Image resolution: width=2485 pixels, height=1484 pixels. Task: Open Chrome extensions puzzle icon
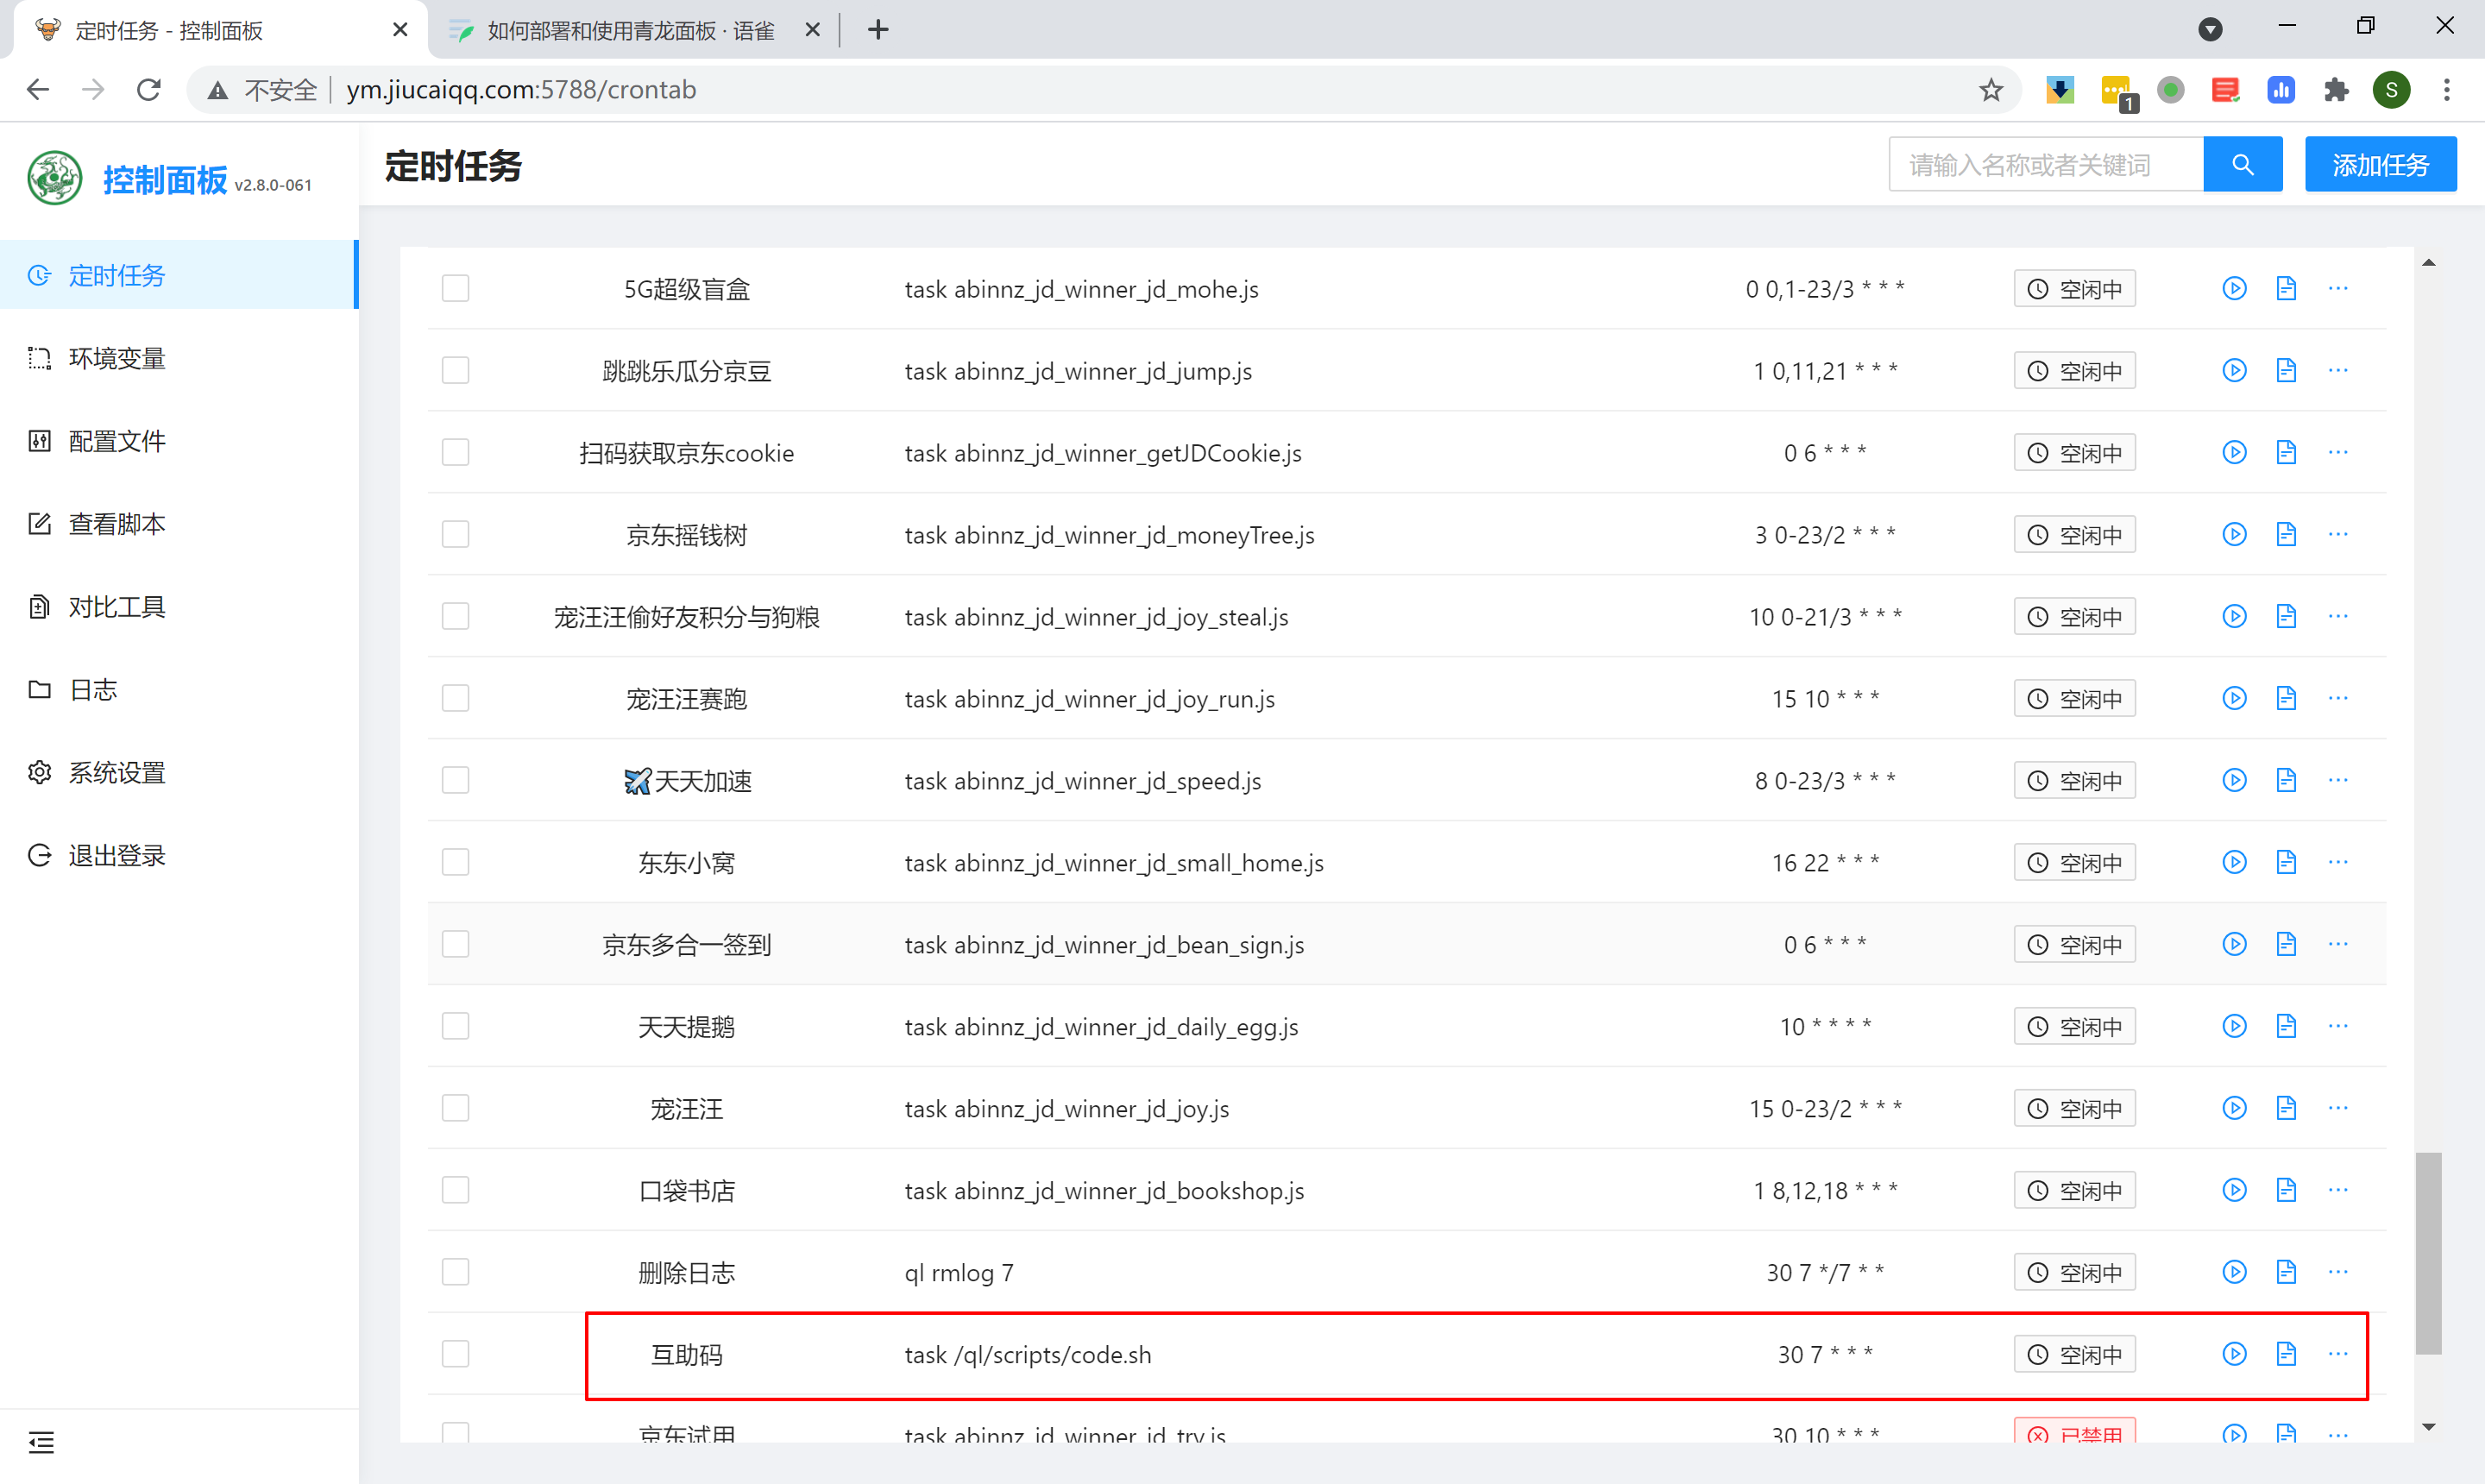(2336, 90)
